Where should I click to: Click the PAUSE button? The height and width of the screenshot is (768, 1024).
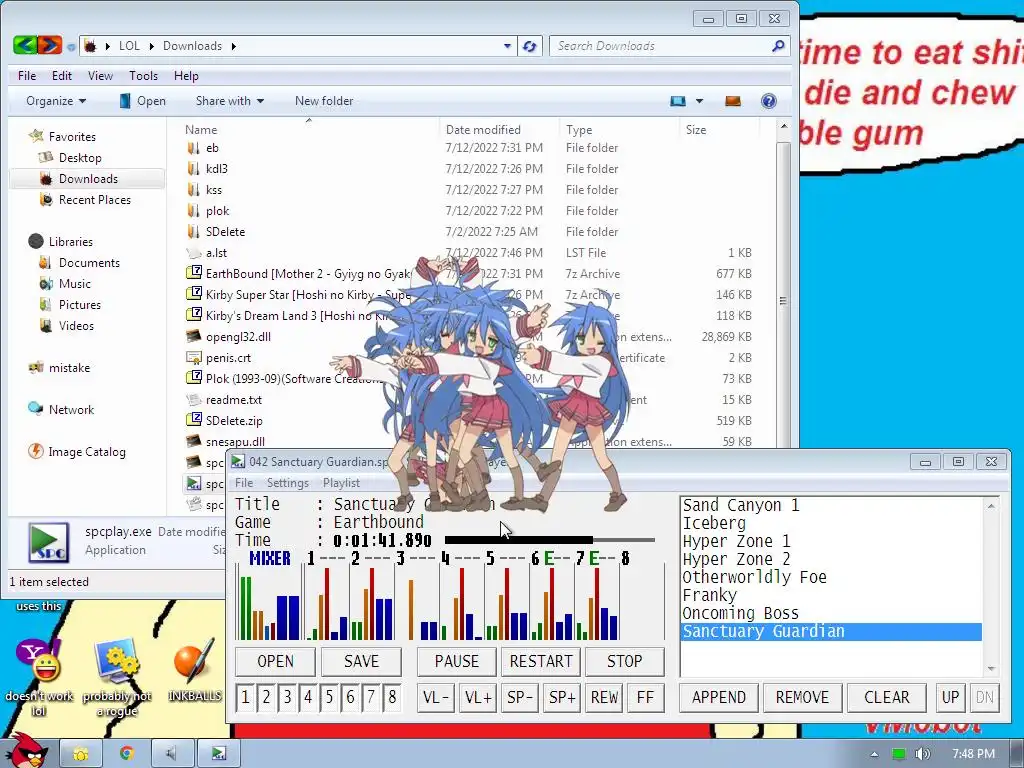(456, 662)
